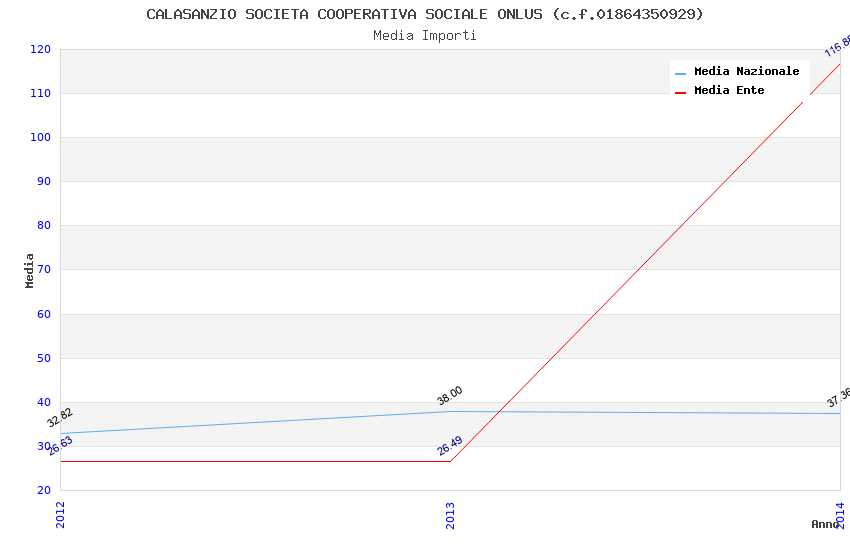Viewport: 850px width, 550px height.
Task: Select the 2013 x-axis label
Action: tap(450, 515)
